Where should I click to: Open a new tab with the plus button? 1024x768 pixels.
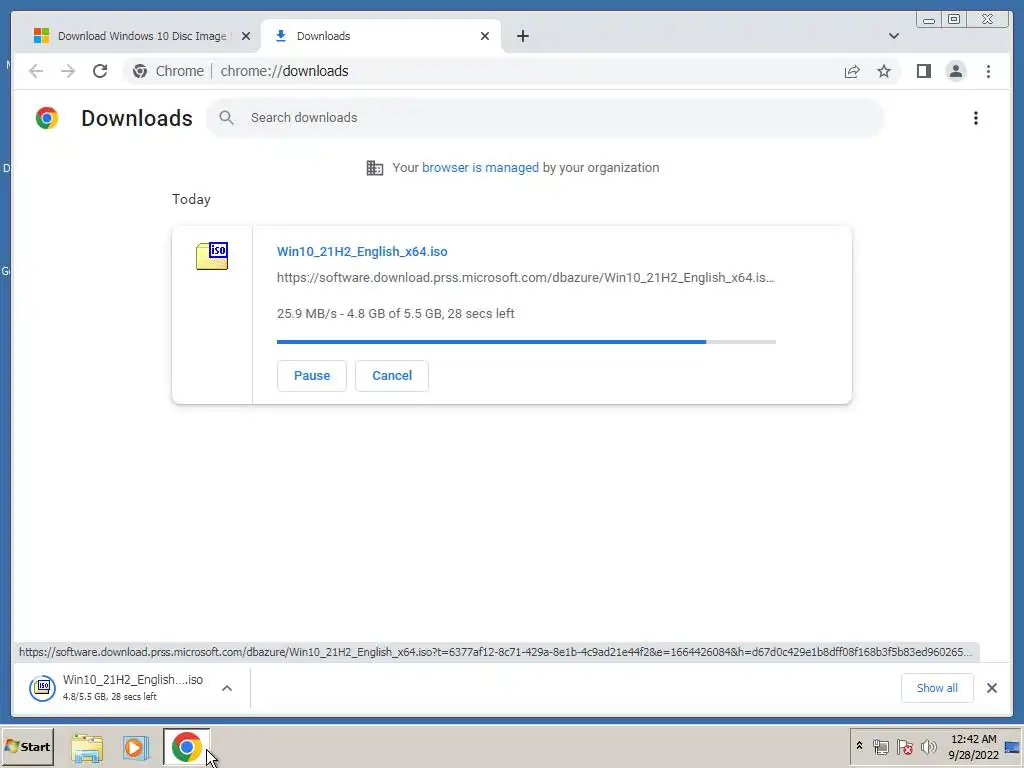tap(522, 36)
